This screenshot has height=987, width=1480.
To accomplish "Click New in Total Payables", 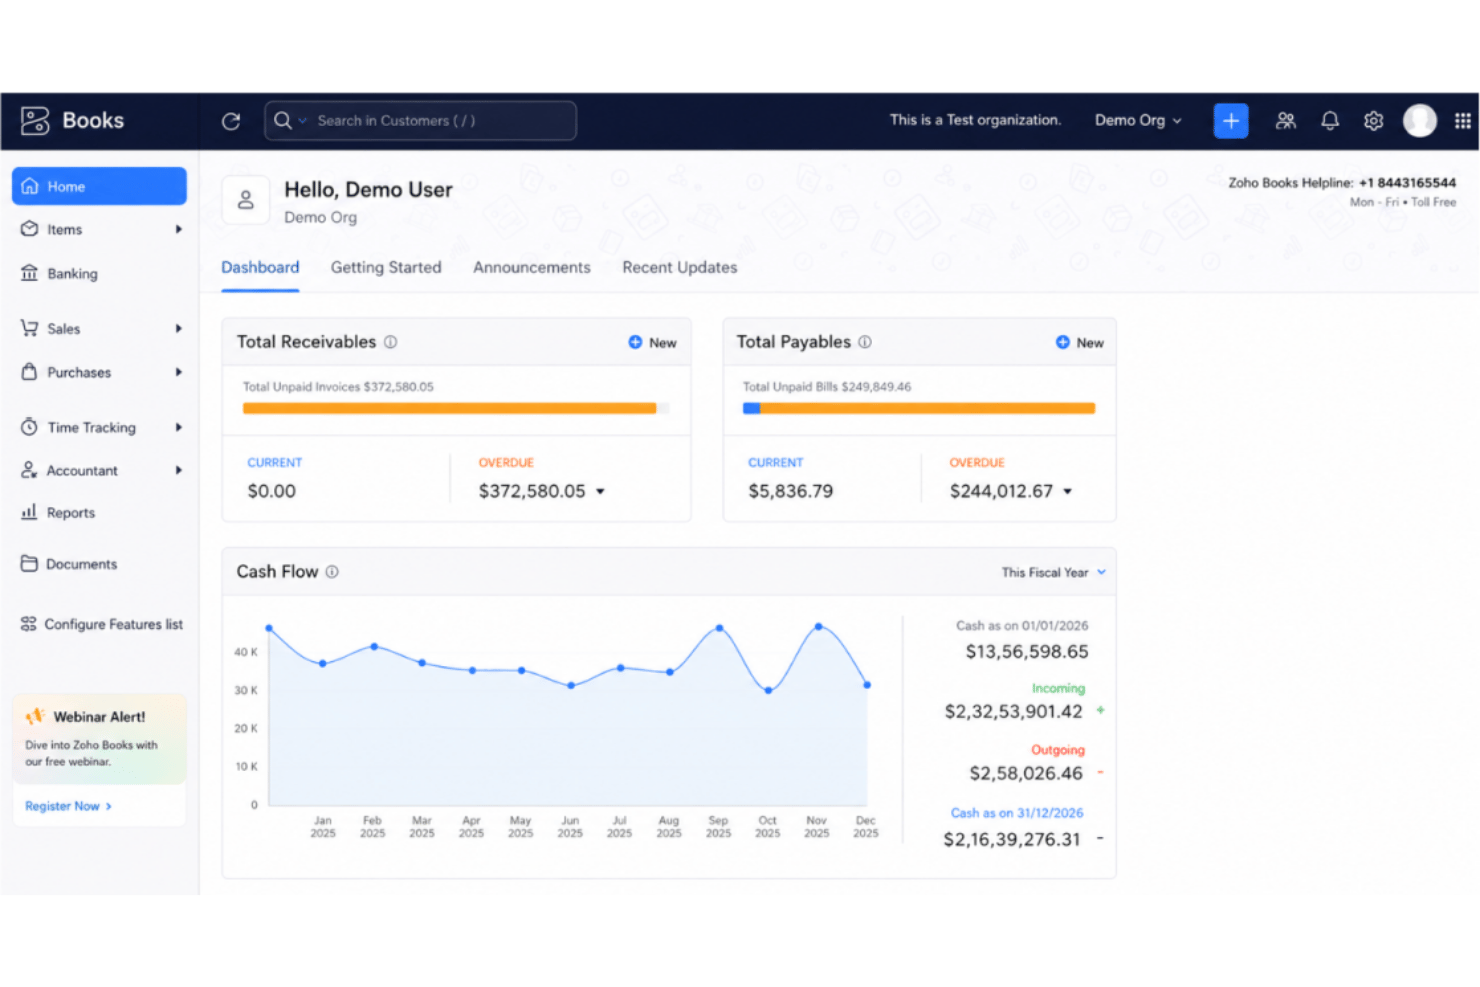I will tap(1080, 342).
